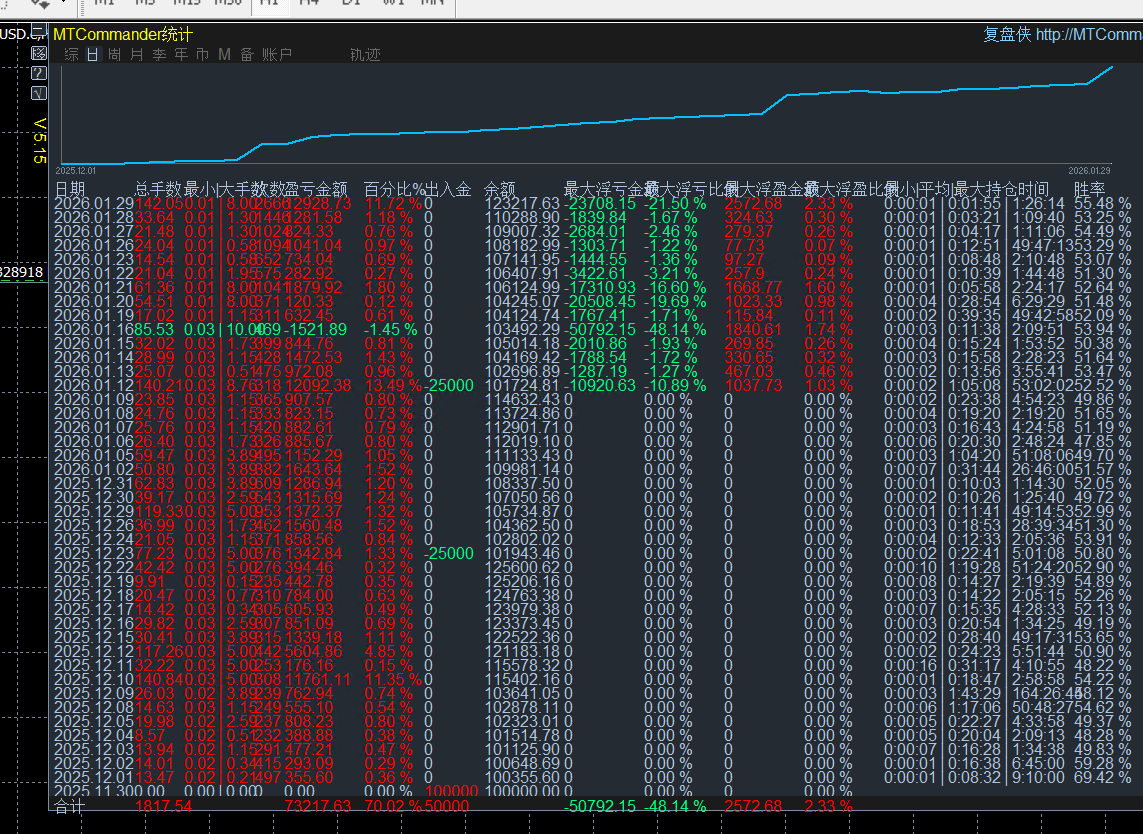Open the 复盘侠 http://MTComm link
1143x834 pixels.
(1063, 34)
